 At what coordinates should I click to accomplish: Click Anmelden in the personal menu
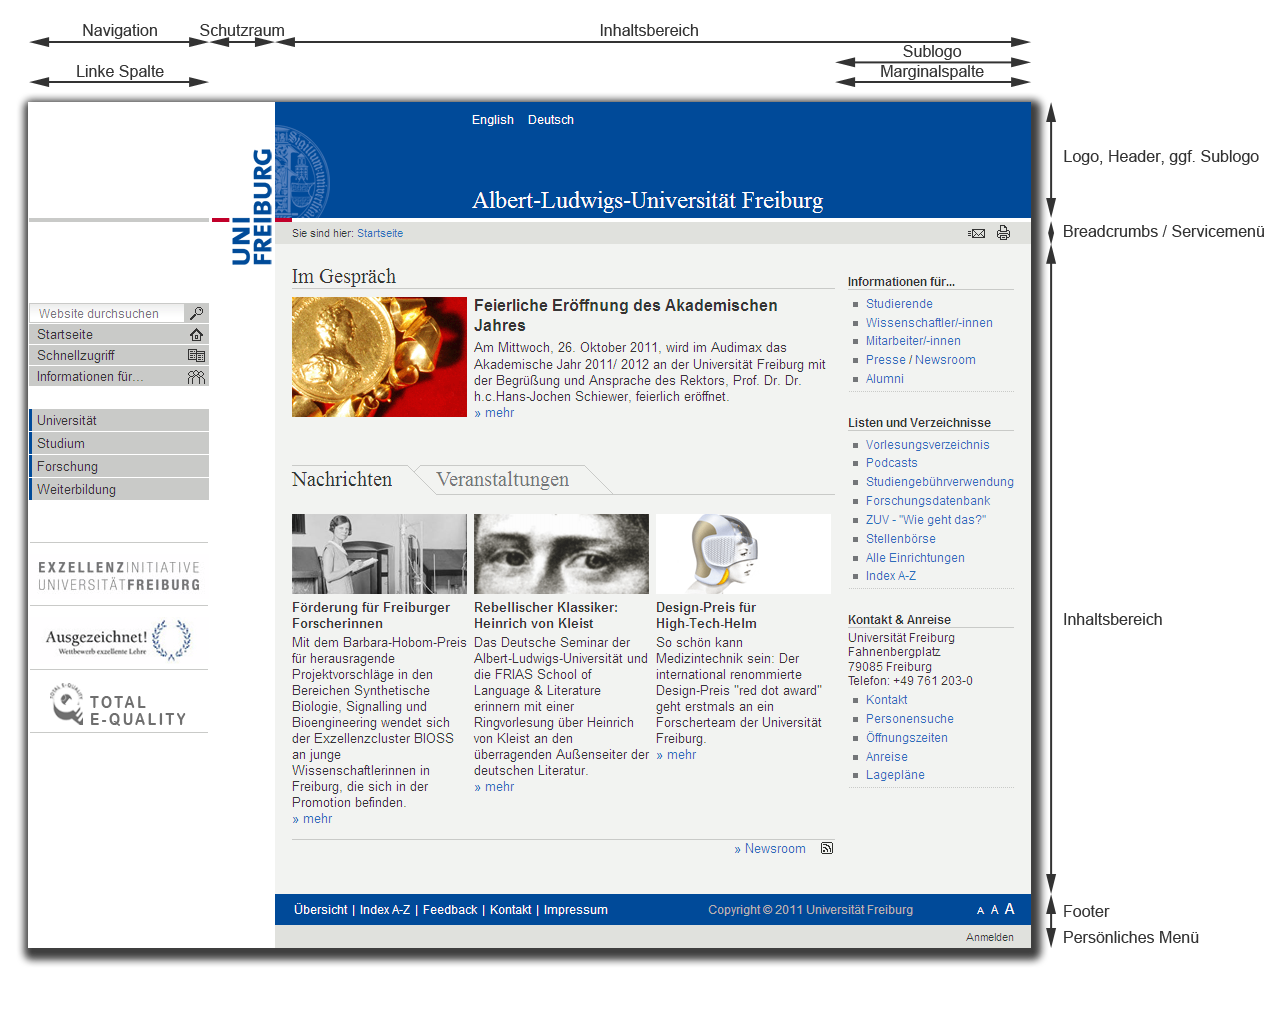990,937
